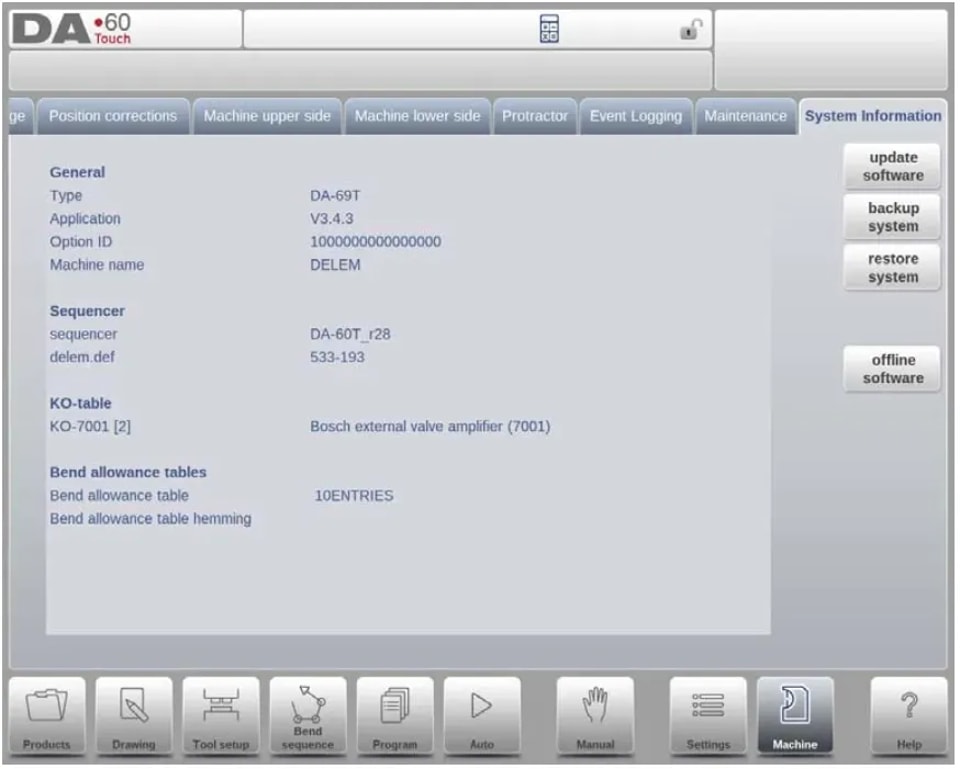Click the update software button

click(893, 167)
